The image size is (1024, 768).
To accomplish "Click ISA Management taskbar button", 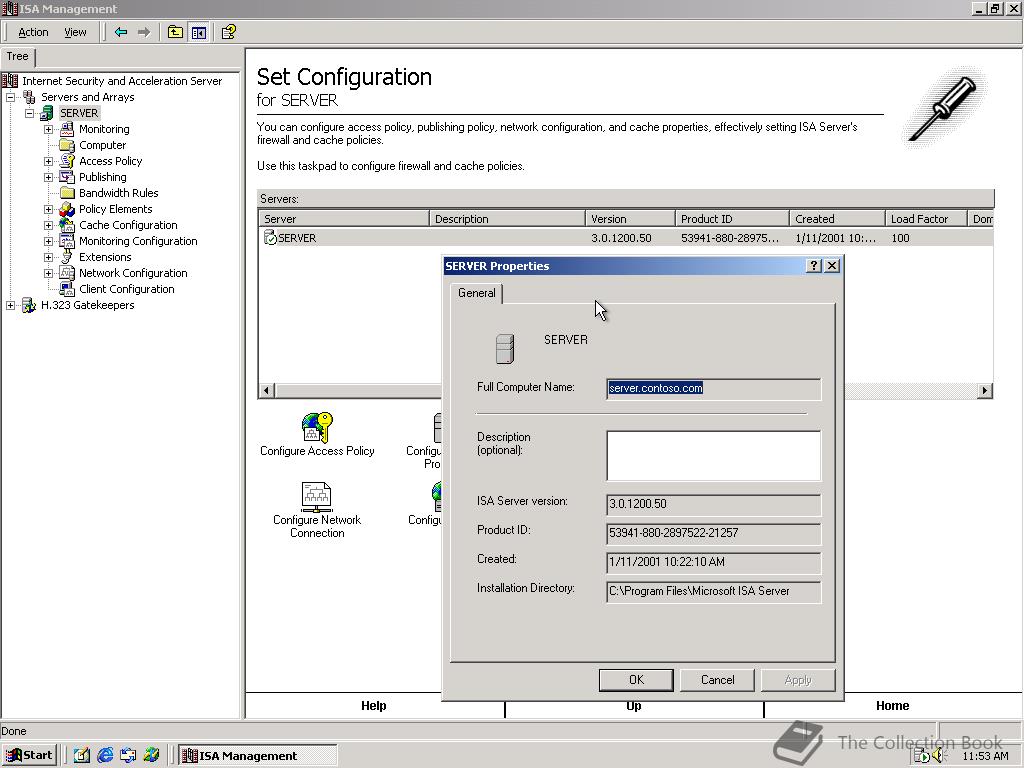I will click(257, 756).
